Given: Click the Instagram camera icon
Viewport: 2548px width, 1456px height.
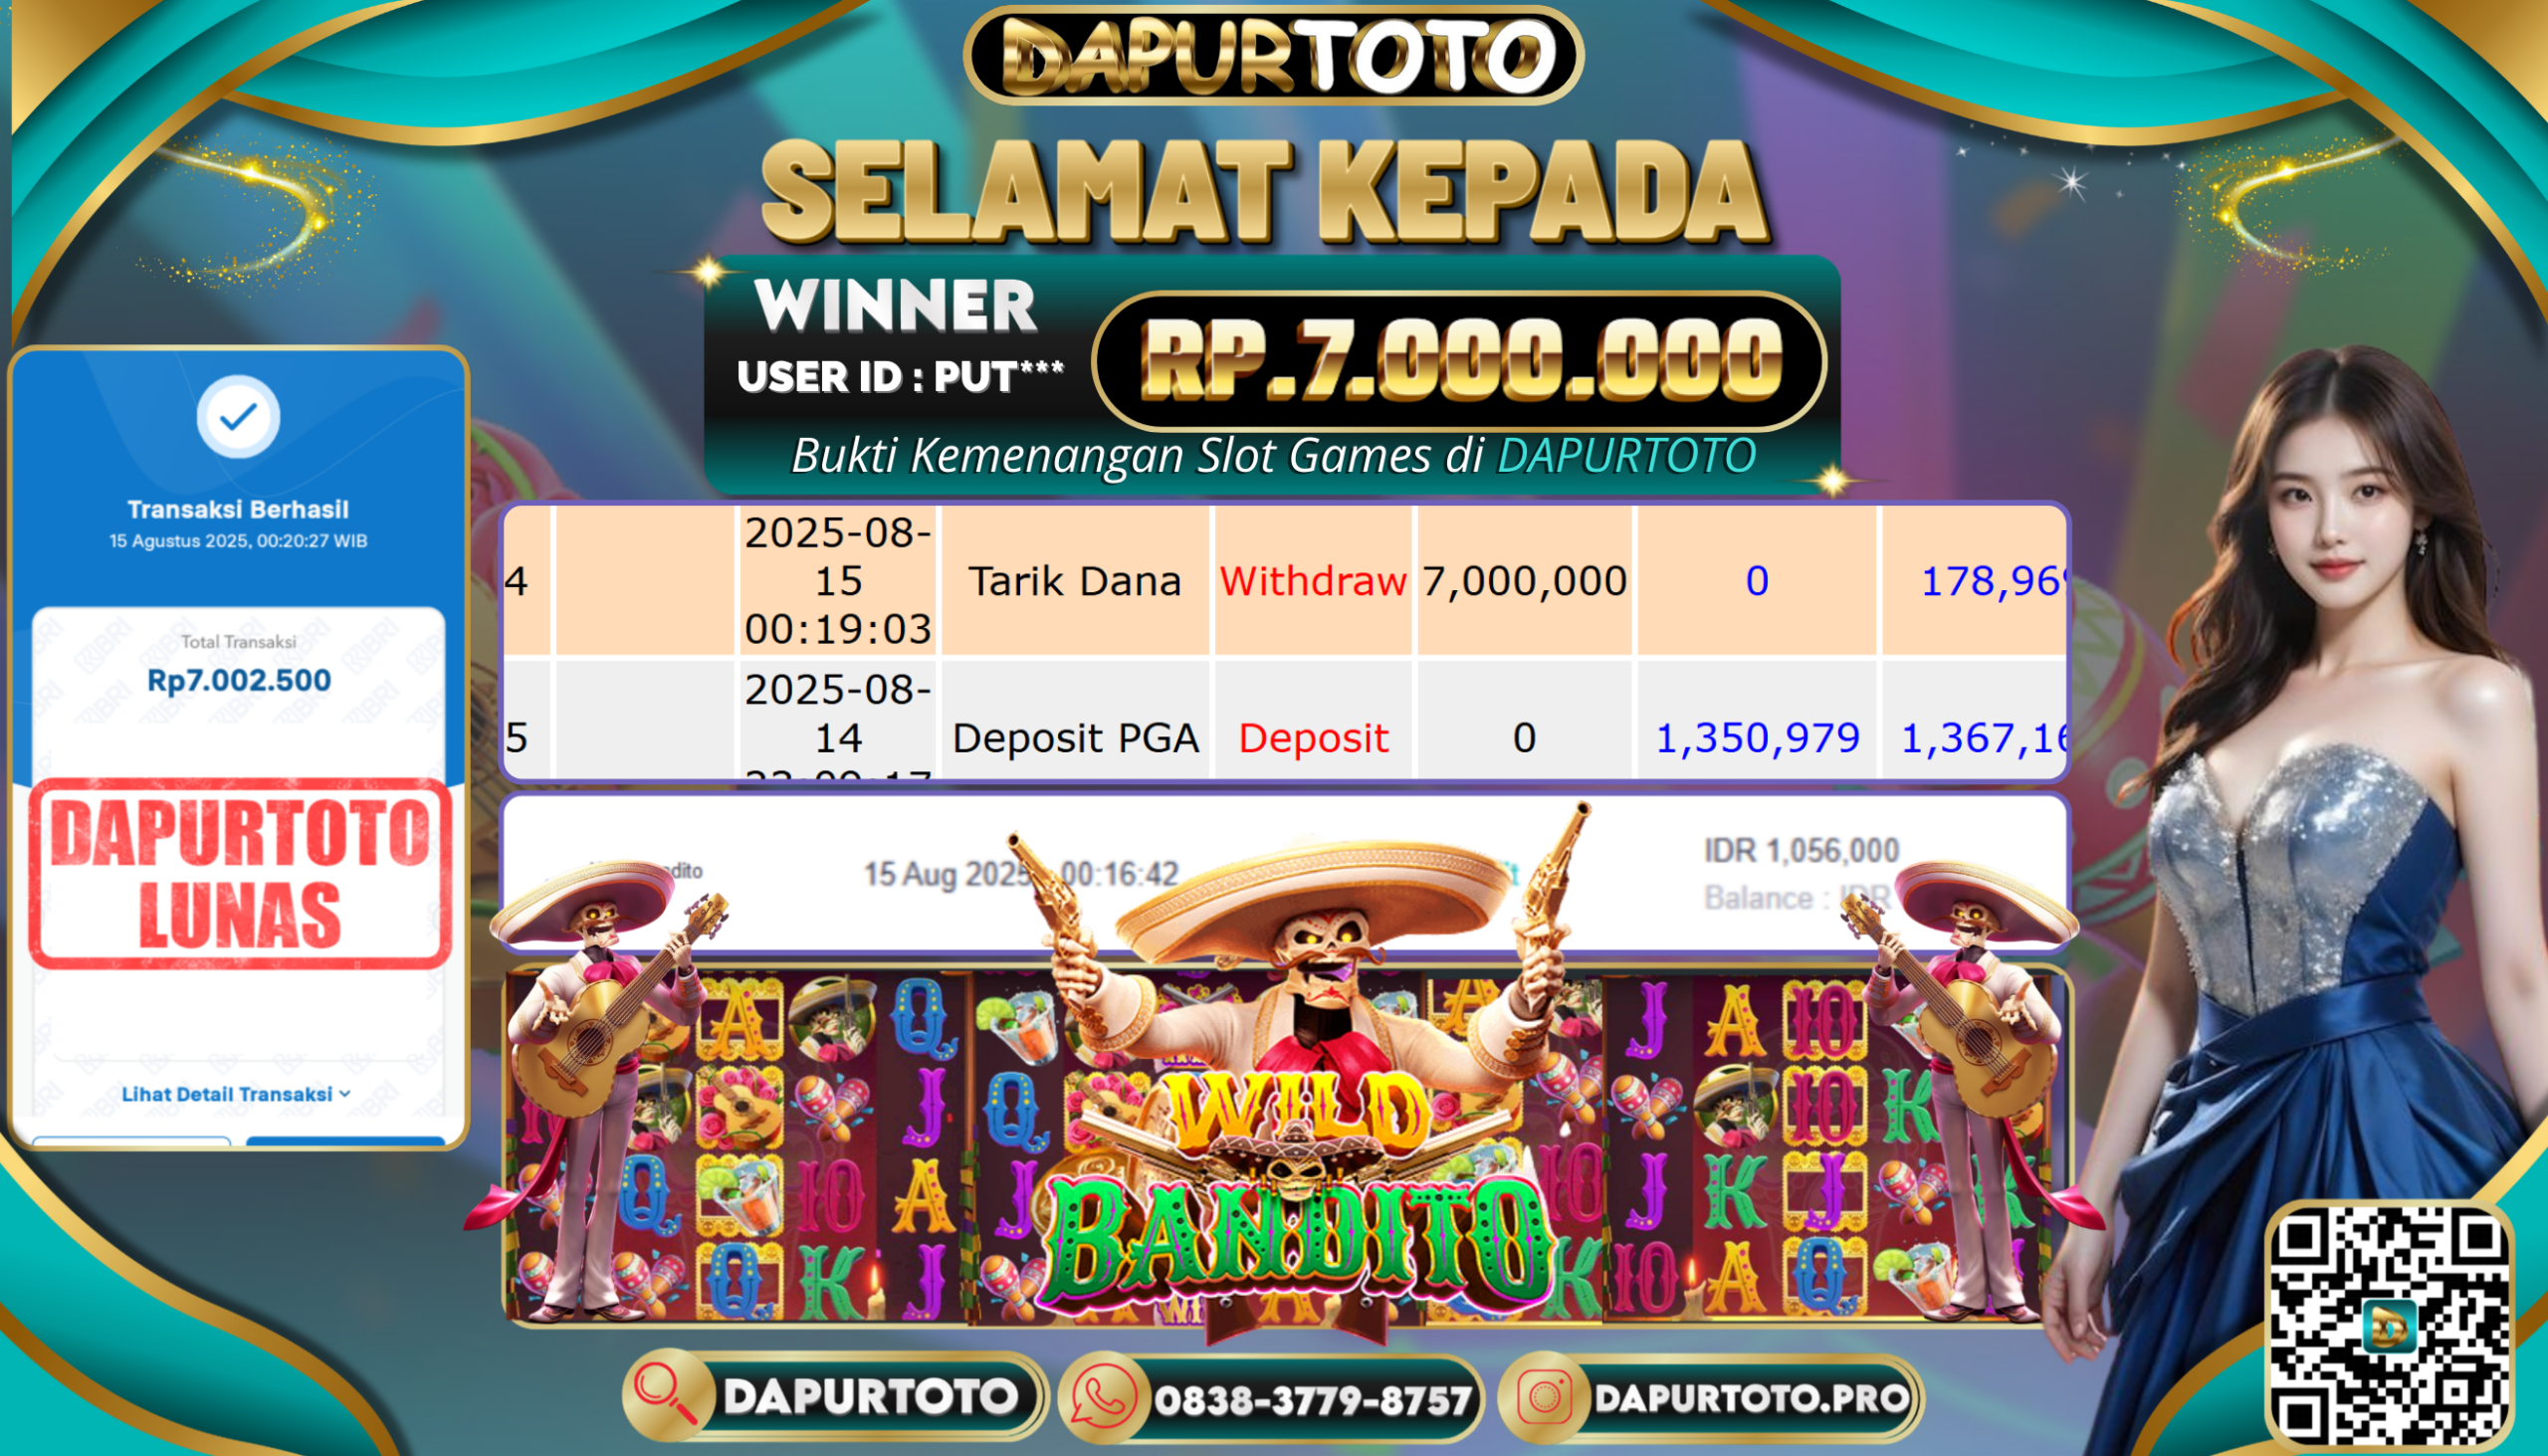Looking at the screenshot, I should click(1544, 1398).
